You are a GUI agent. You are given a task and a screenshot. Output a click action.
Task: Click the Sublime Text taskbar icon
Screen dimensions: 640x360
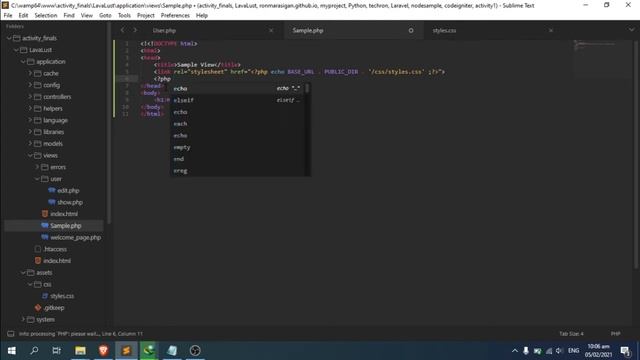click(126, 351)
